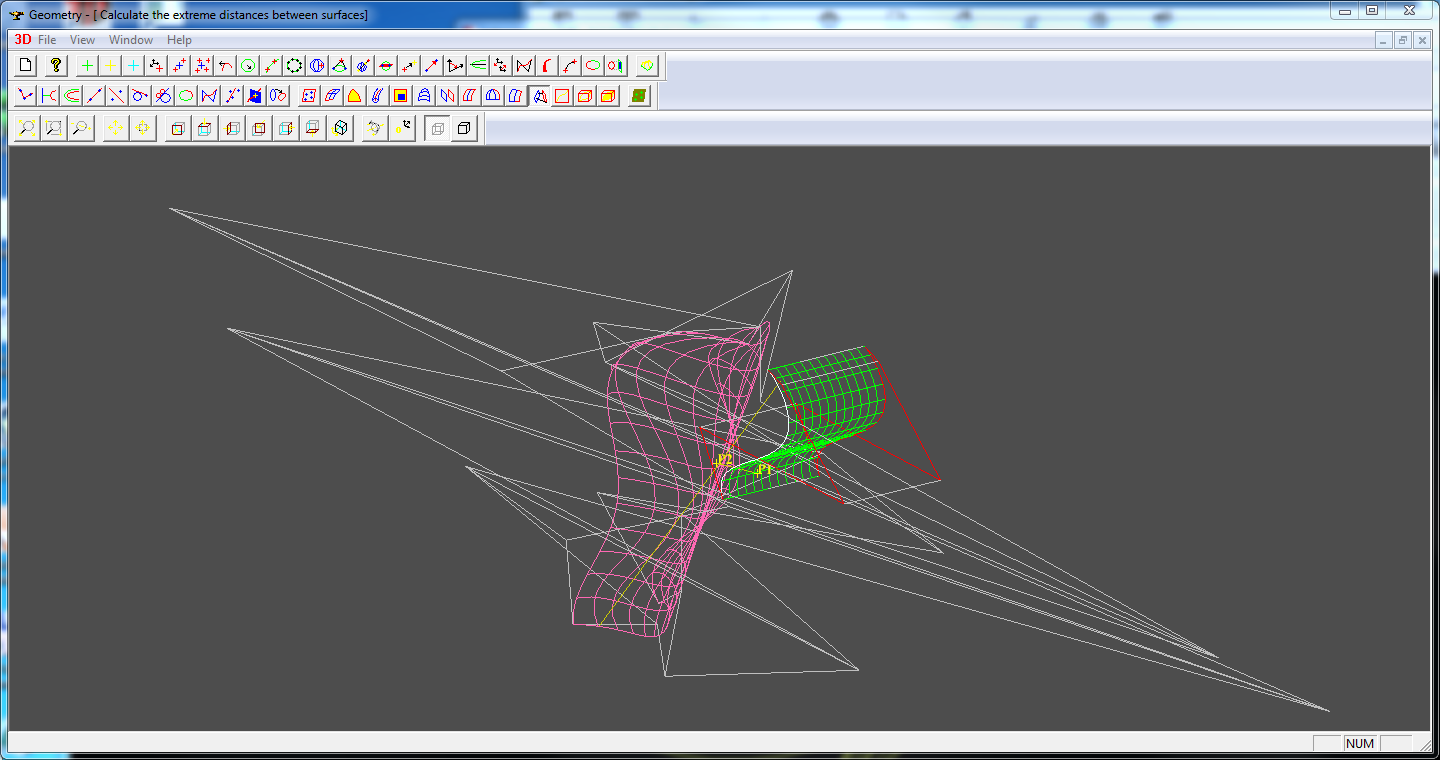Select the yellow dome on red base icon
The height and width of the screenshot is (760, 1440).
pos(354,96)
